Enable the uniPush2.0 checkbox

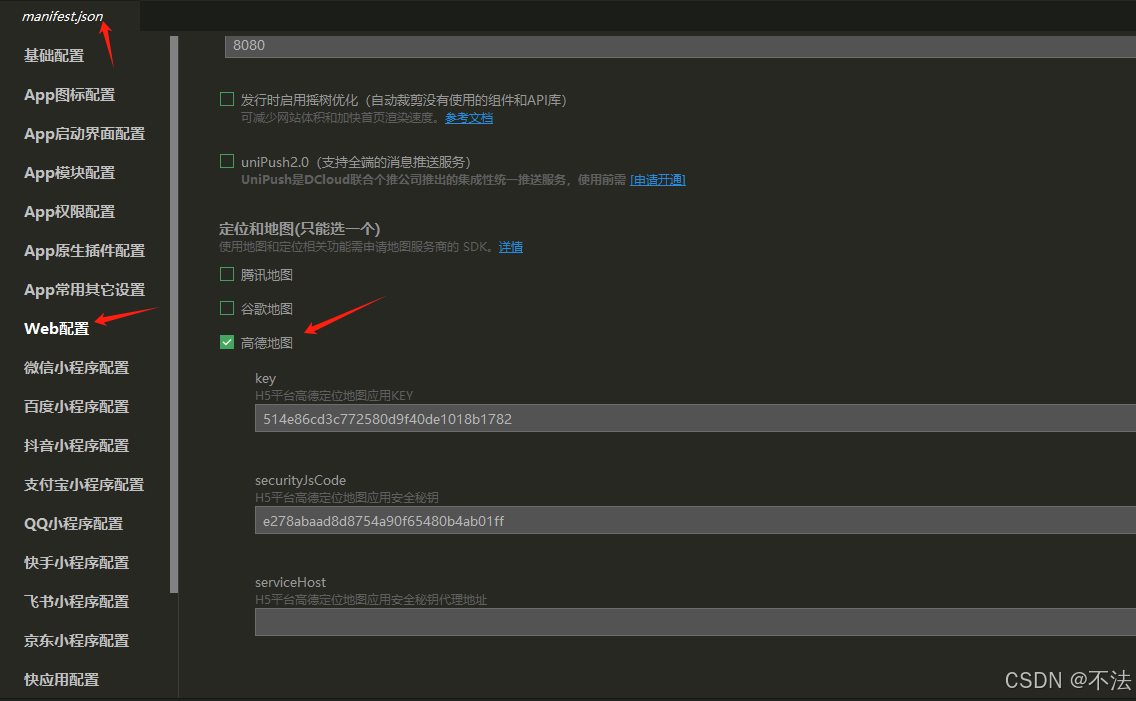(x=227, y=161)
